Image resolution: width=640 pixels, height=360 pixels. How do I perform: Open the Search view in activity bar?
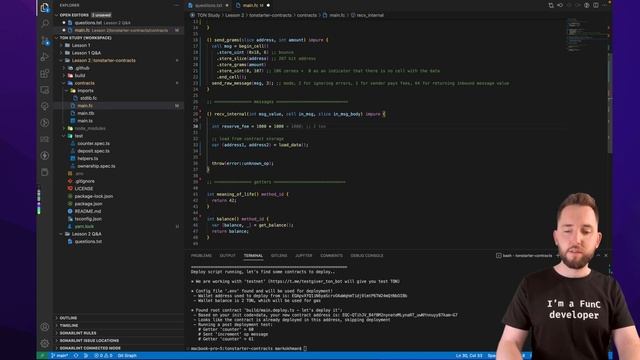[45, 23]
